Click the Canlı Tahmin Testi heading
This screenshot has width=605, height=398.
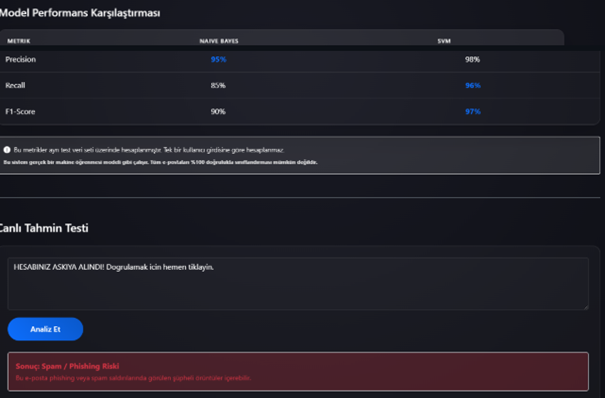pos(44,228)
